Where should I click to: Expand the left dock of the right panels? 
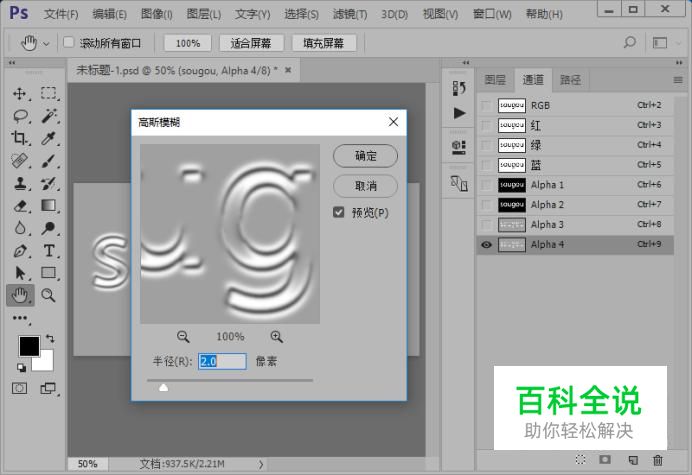(466, 63)
